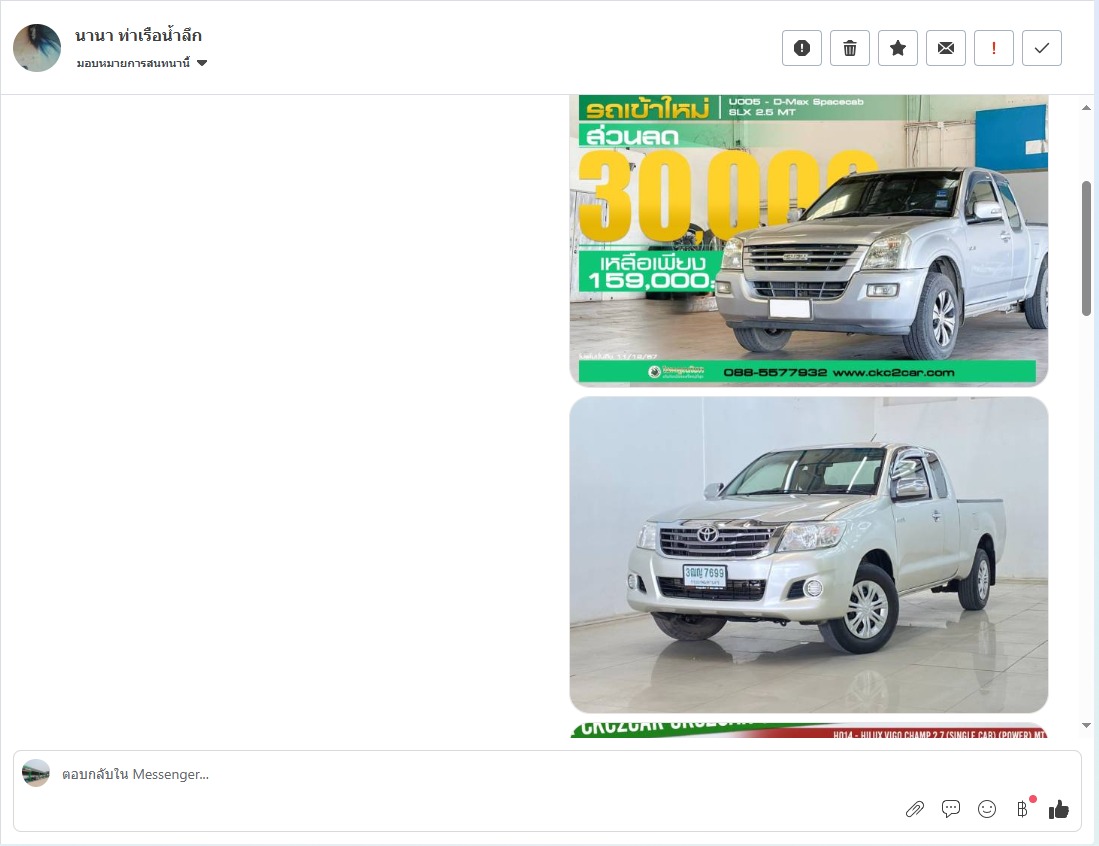
Task: Open payment request baht icon
Action: 1023,810
